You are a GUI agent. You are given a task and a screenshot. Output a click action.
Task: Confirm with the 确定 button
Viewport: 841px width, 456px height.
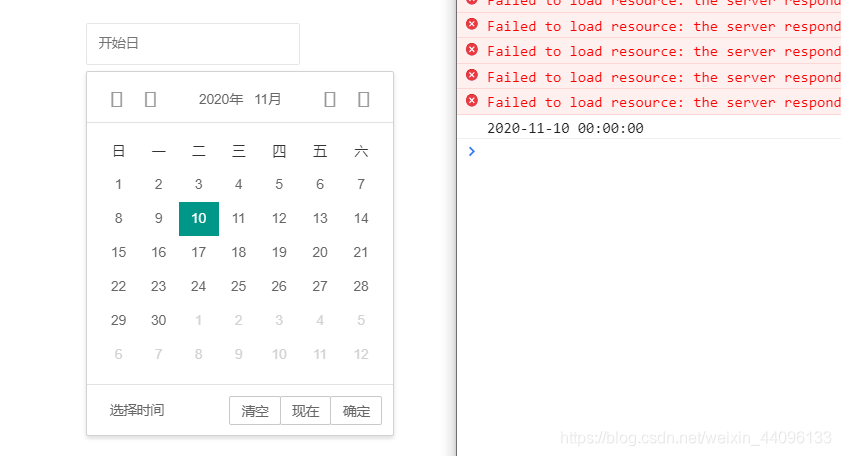click(x=356, y=411)
